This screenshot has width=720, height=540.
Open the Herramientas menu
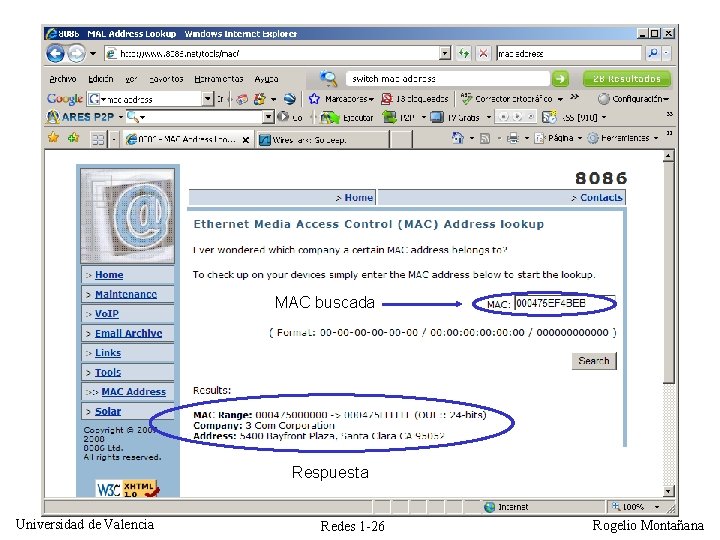pyautogui.click(x=219, y=79)
